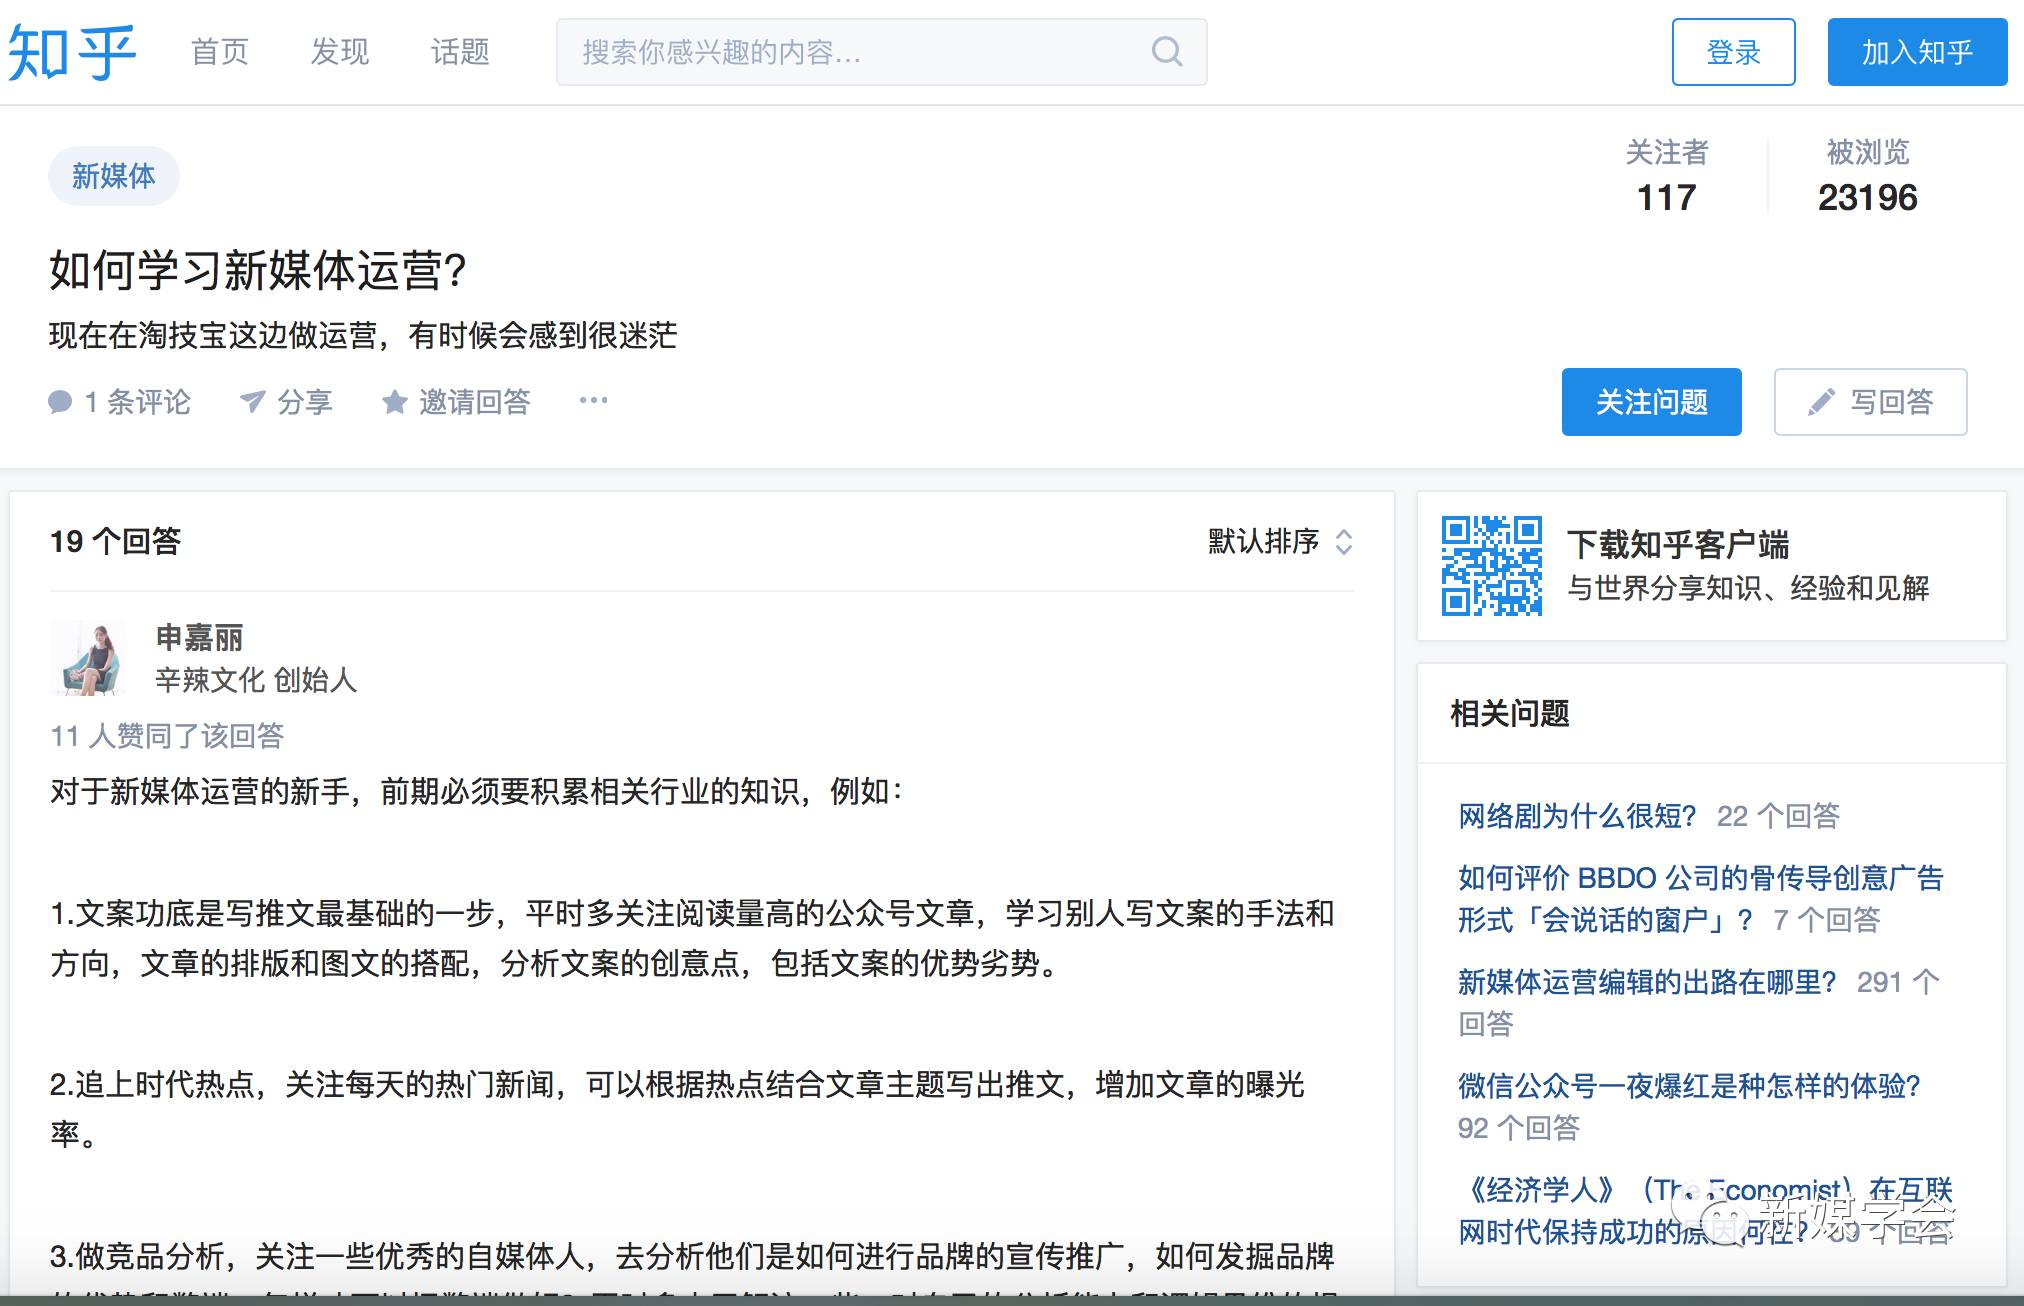
Task: Open the 默认排序 sort dropdown
Action: 1280,541
